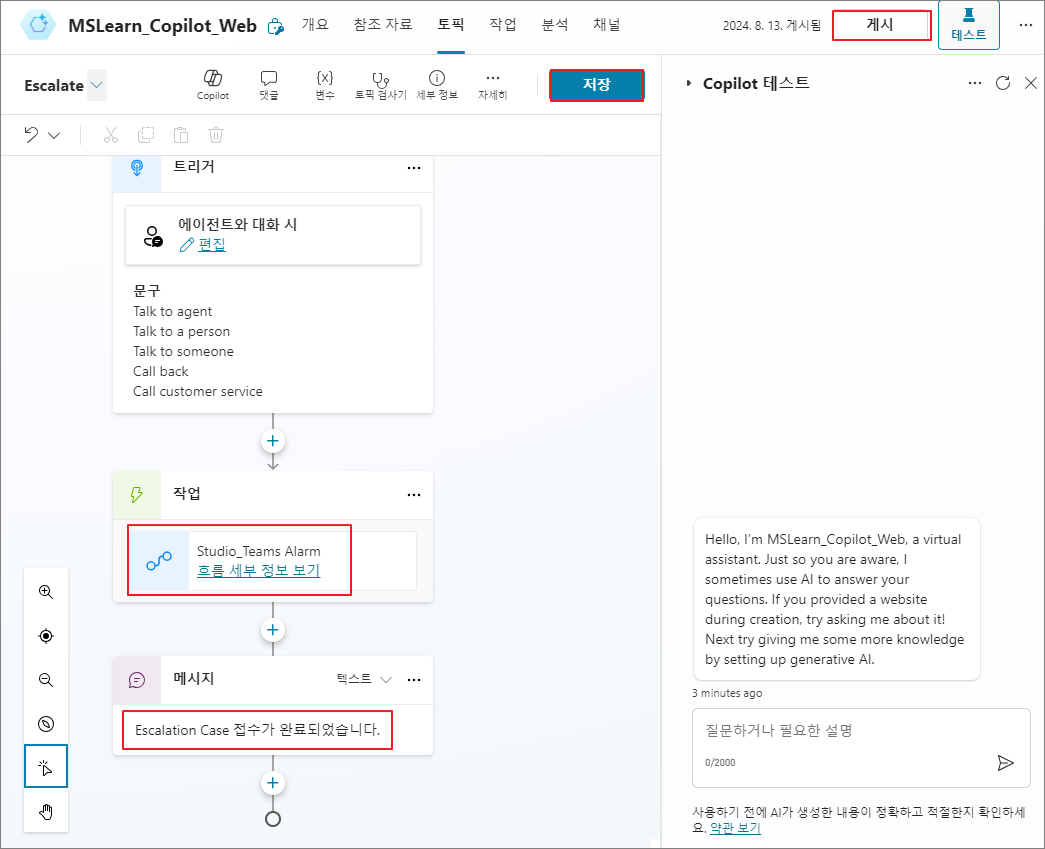
Task: Click the icon beside the copilot name
Action: coord(275,27)
